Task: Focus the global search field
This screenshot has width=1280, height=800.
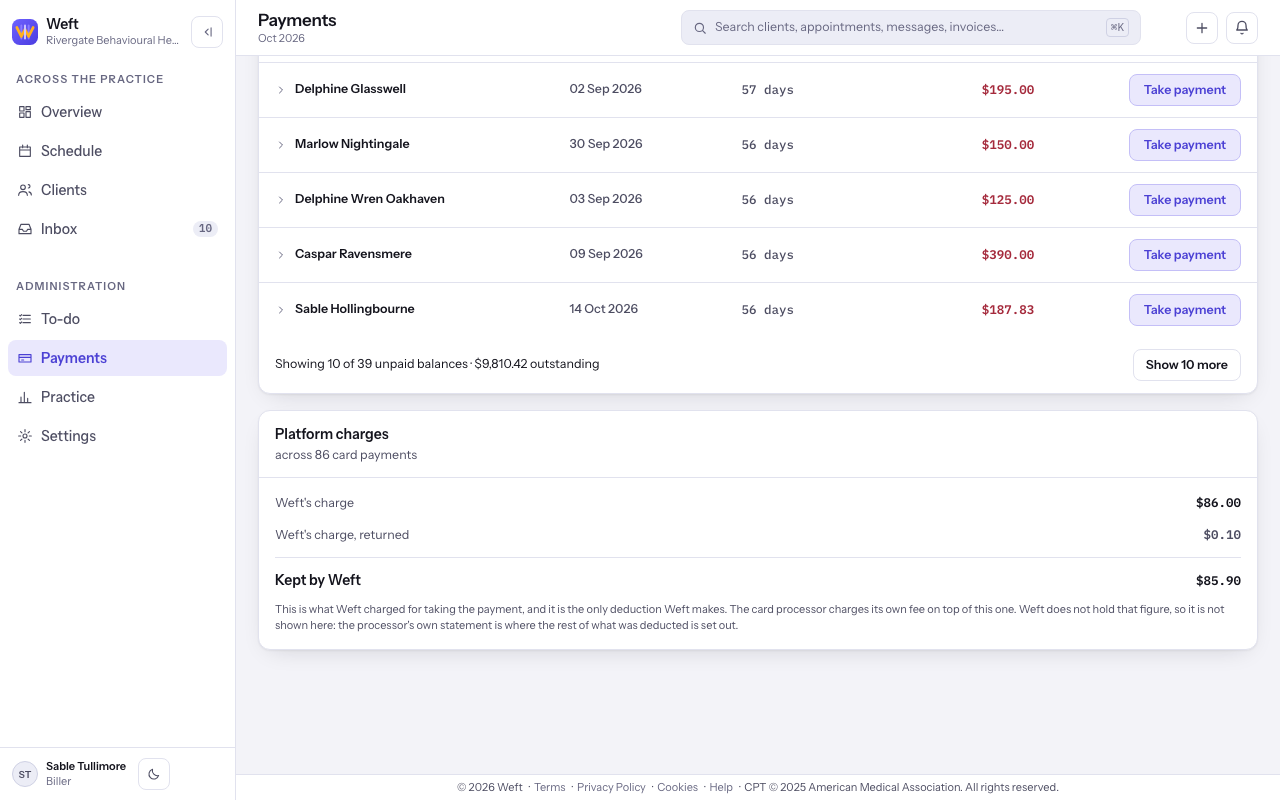Action: tap(911, 28)
